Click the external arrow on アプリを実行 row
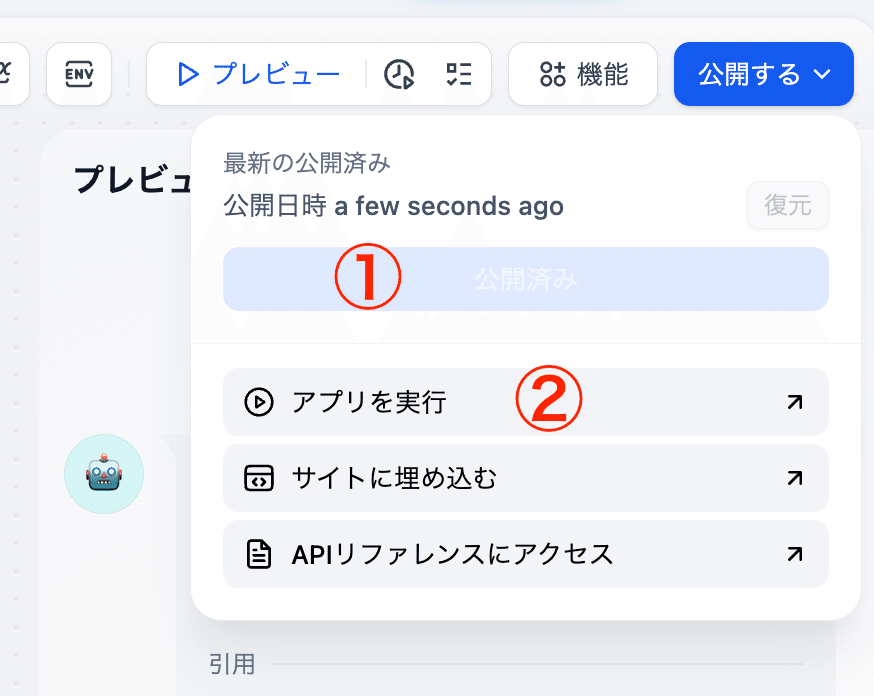 click(x=795, y=402)
